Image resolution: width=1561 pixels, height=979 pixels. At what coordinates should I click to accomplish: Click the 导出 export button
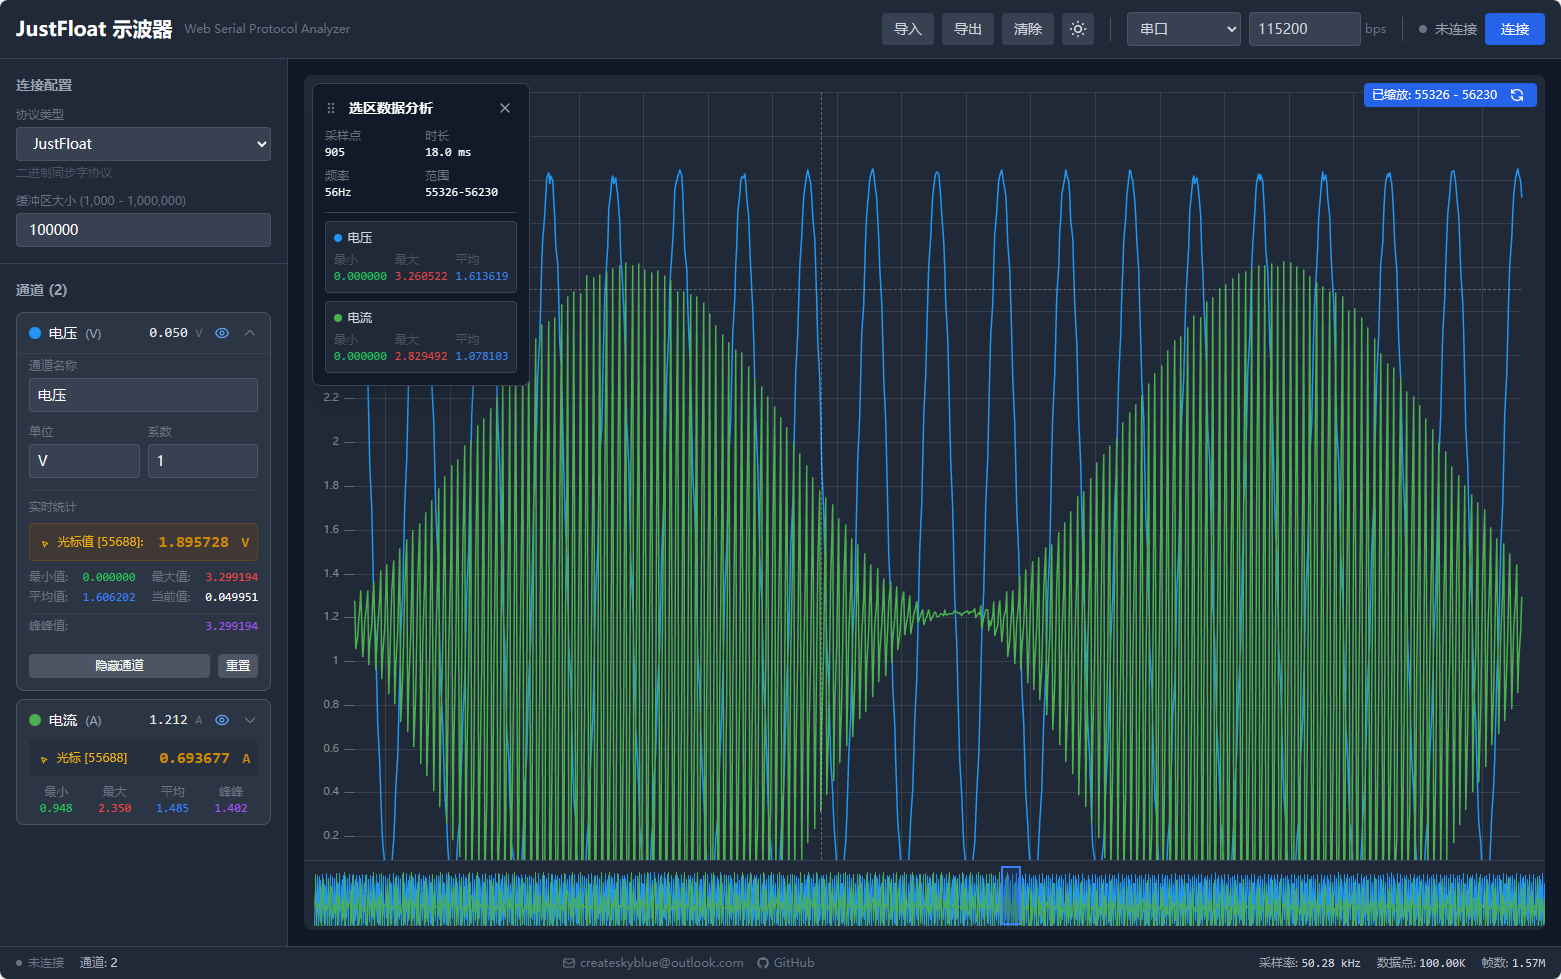967,29
